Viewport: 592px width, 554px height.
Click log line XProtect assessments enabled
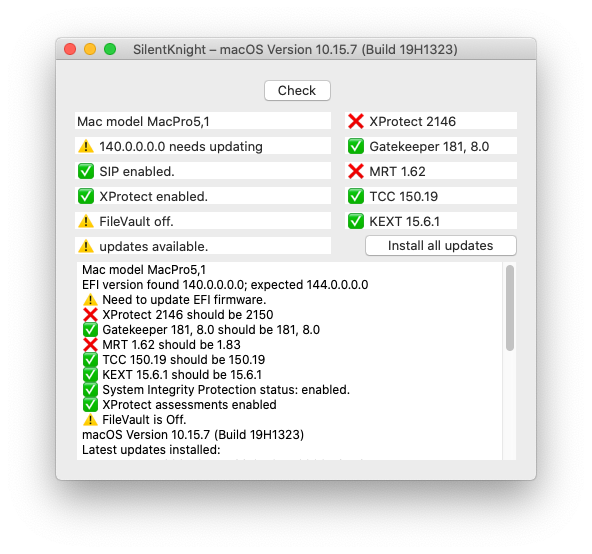click(x=189, y=405)
